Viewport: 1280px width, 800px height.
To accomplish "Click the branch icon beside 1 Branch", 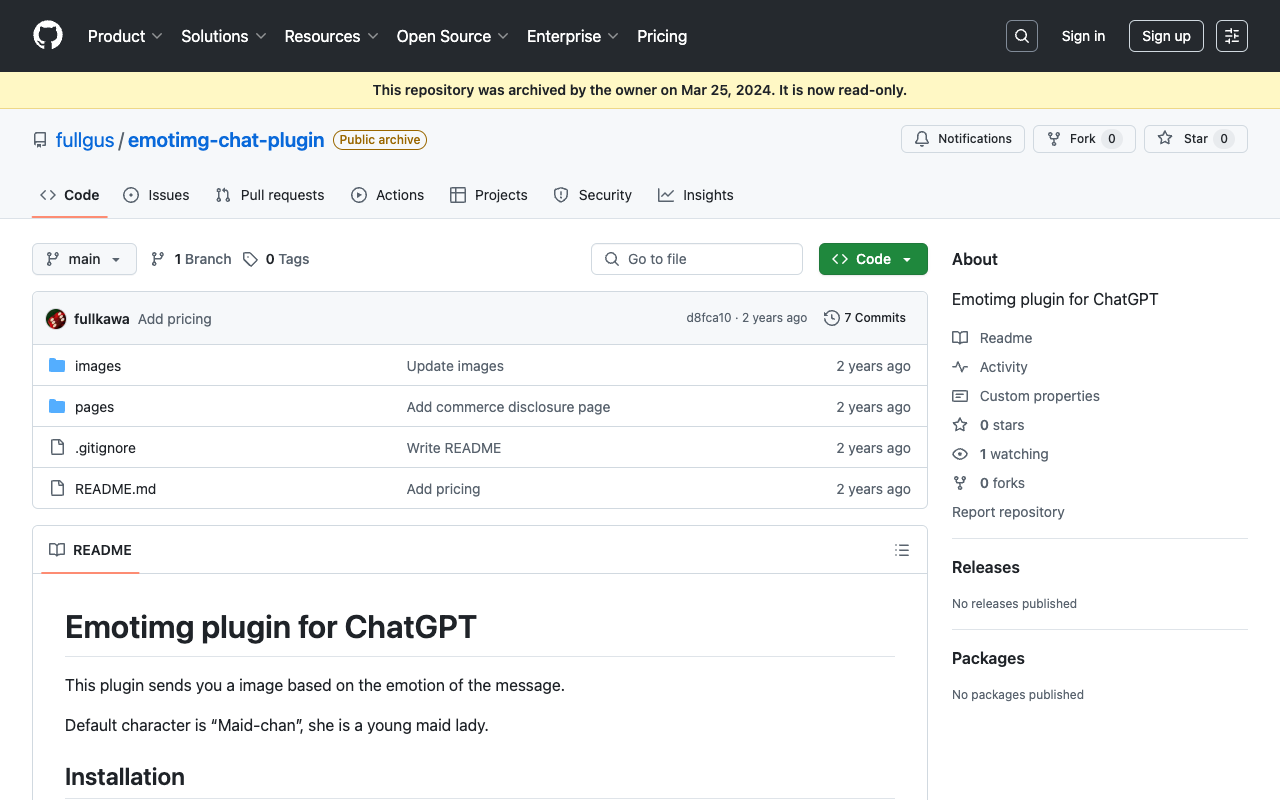I will [x=158, y=259].
